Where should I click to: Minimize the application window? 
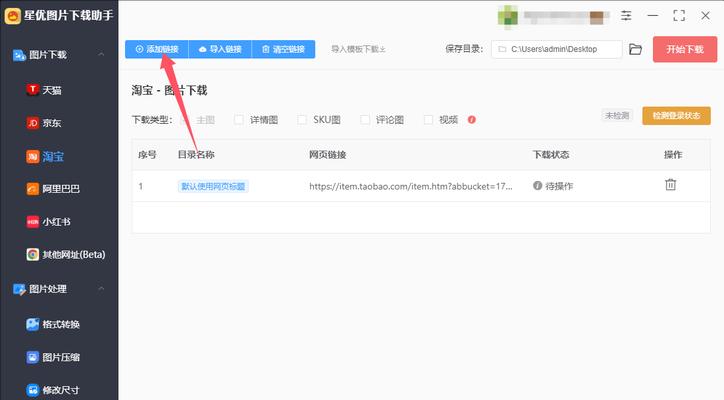point(652,16)
